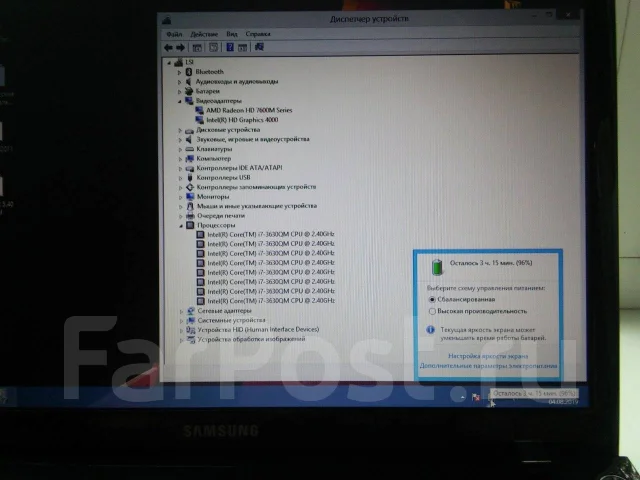This screenshot has width=640, height=480.
Task: Click the Клавиатуры keyboard icon
Action: point(189,149)
